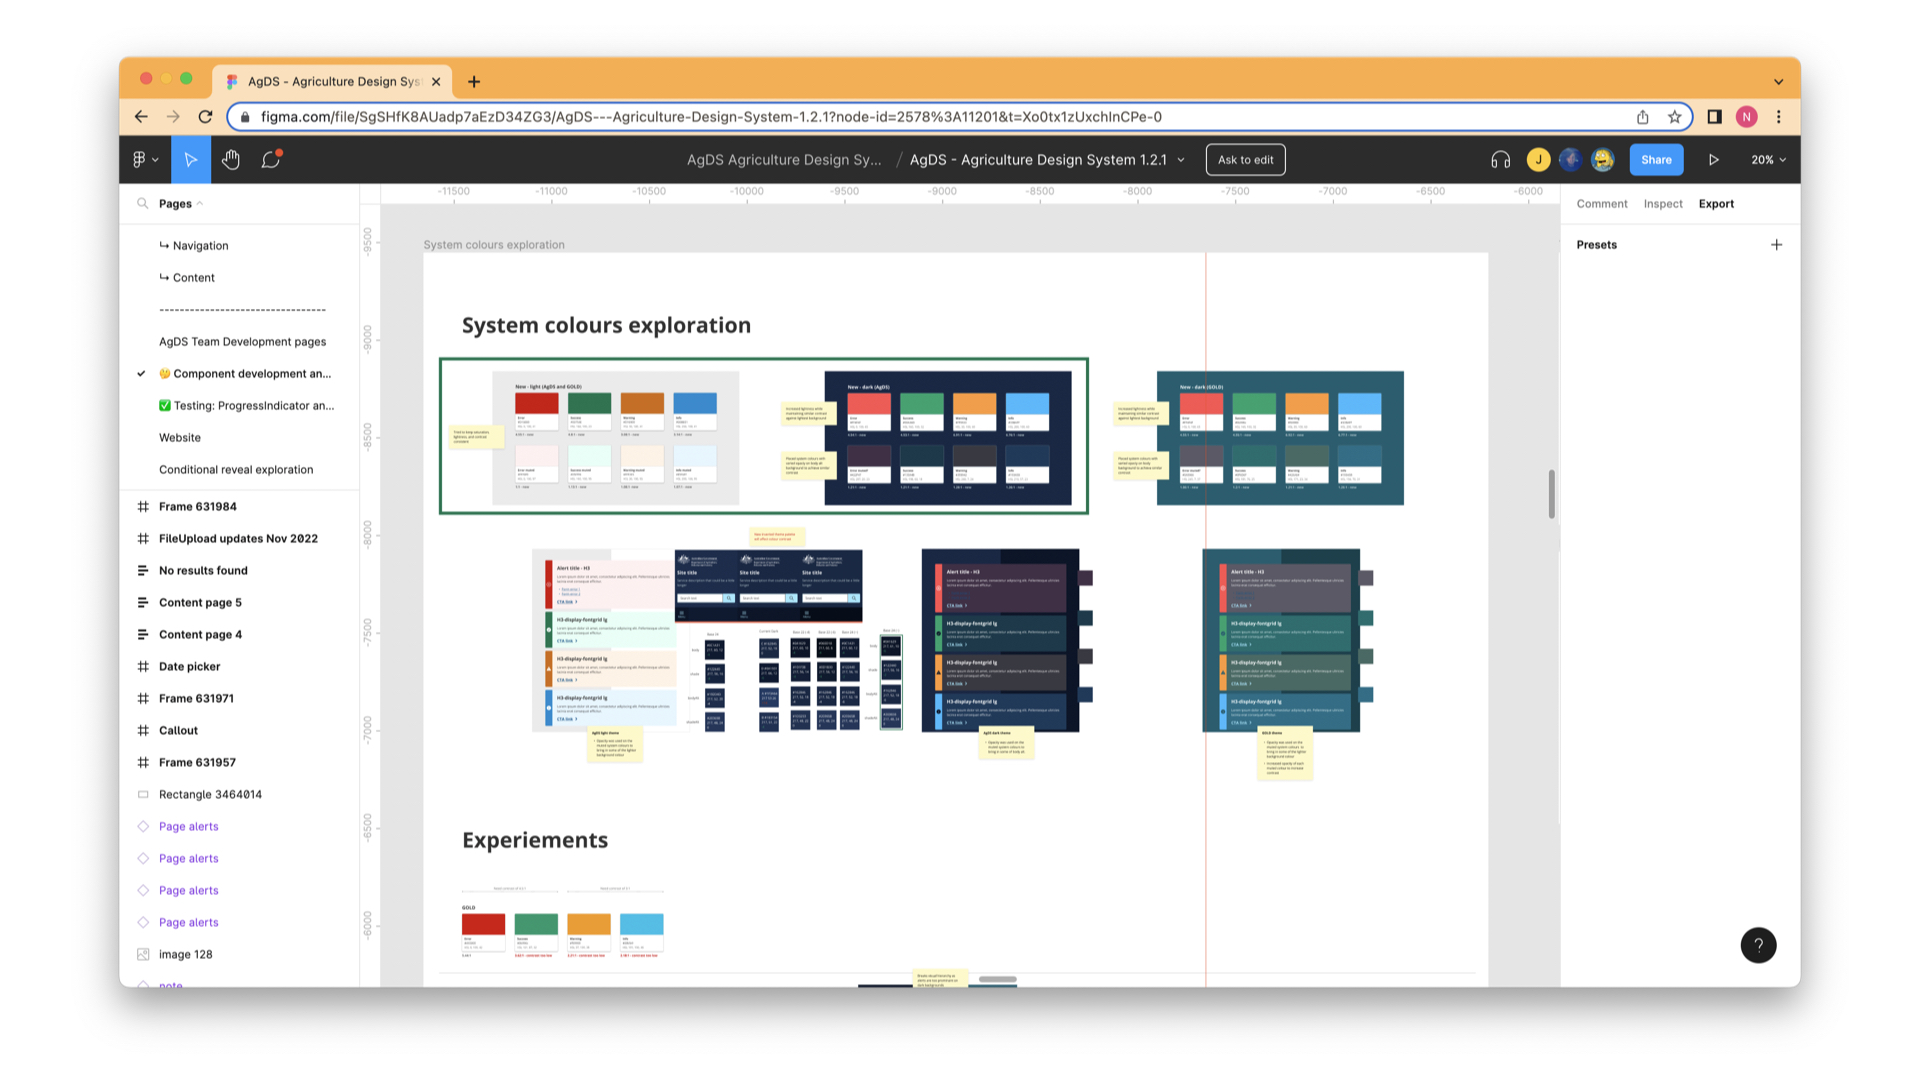The height and width of the screenshot is (1080, 1920).
Task: Click the red Error colour swatch
Action: coord(536,403)
